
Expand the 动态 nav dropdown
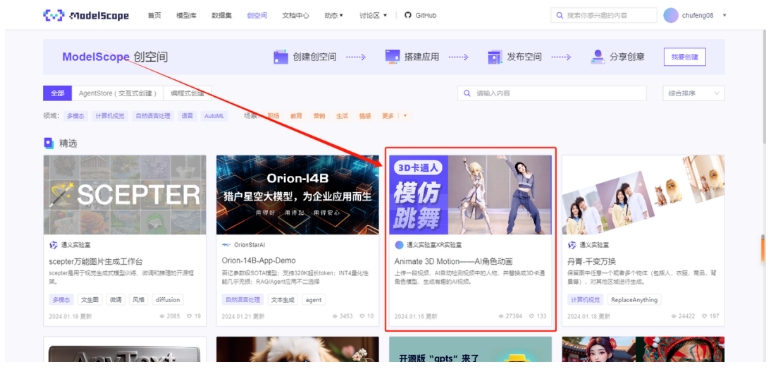pyautogui.click(x=334, y=15)
